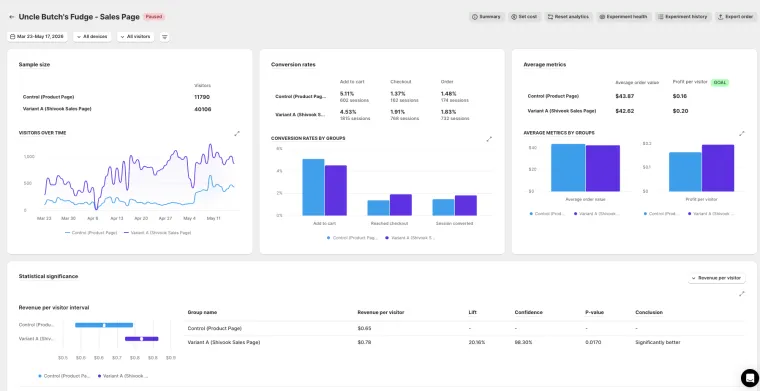Open the chat widget bubble

click(x=749, y=377)
